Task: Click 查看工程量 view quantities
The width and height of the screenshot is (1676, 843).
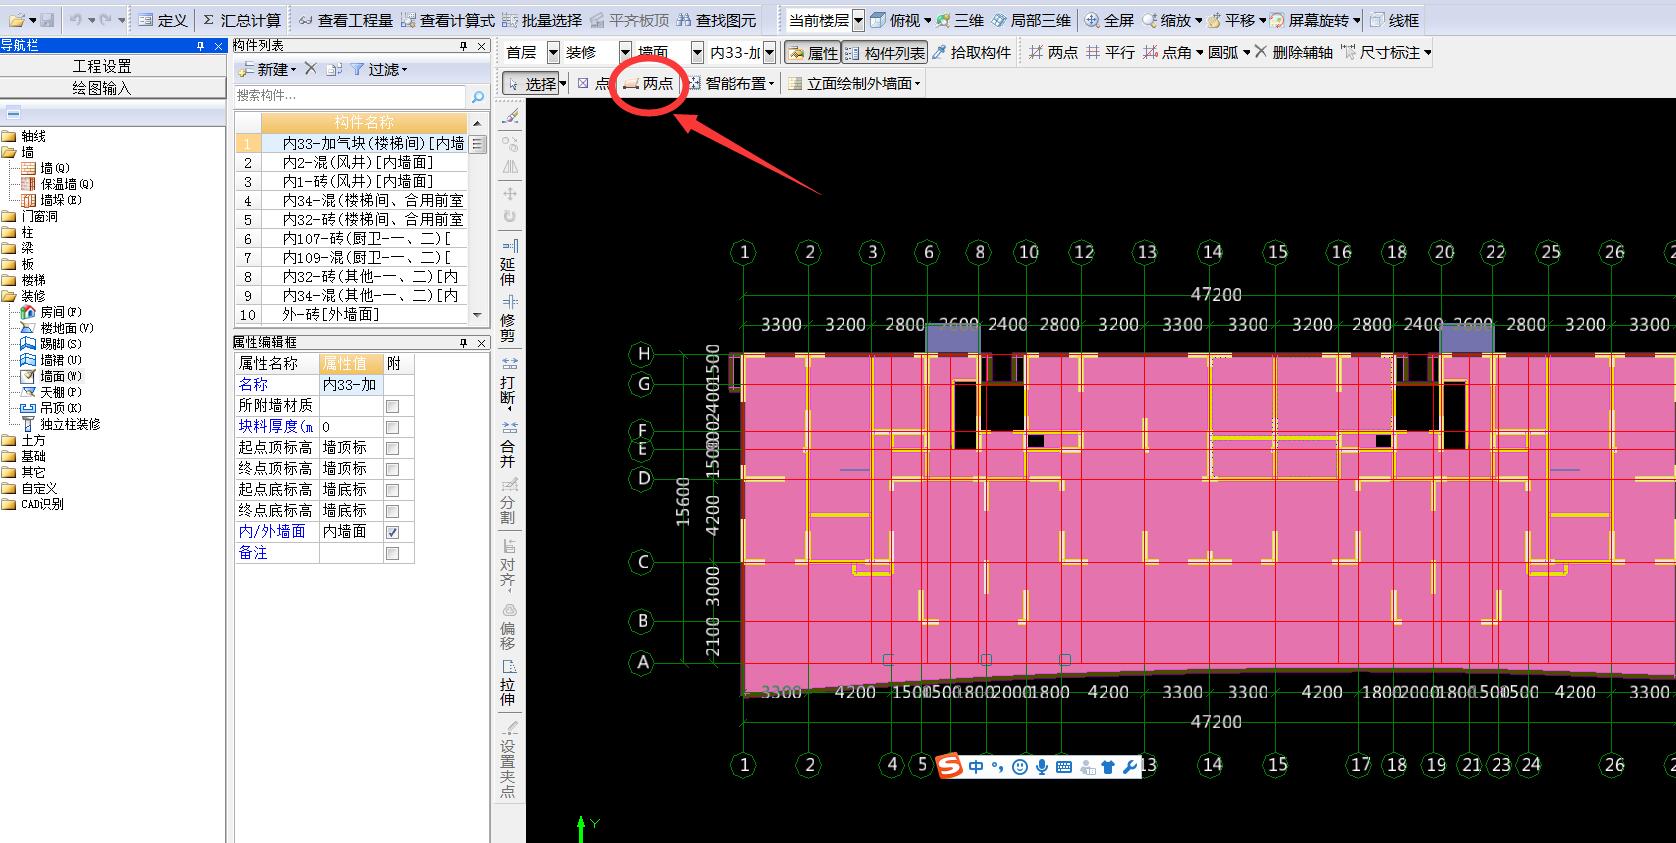Action: pyautogui.click(x=345, y=20)
